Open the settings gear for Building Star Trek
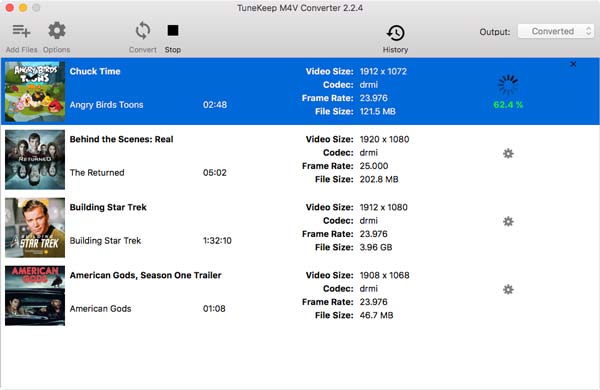Viewport: 600px width, 390px height. point(508,221)
